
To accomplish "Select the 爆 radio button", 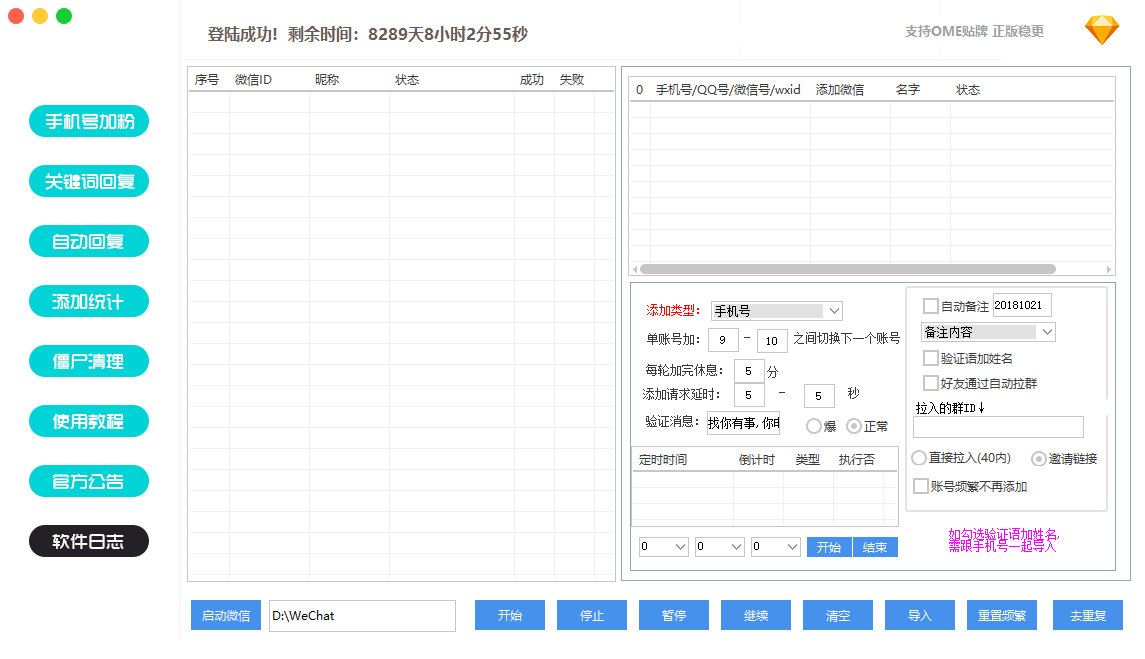I will tap(814, 426).
